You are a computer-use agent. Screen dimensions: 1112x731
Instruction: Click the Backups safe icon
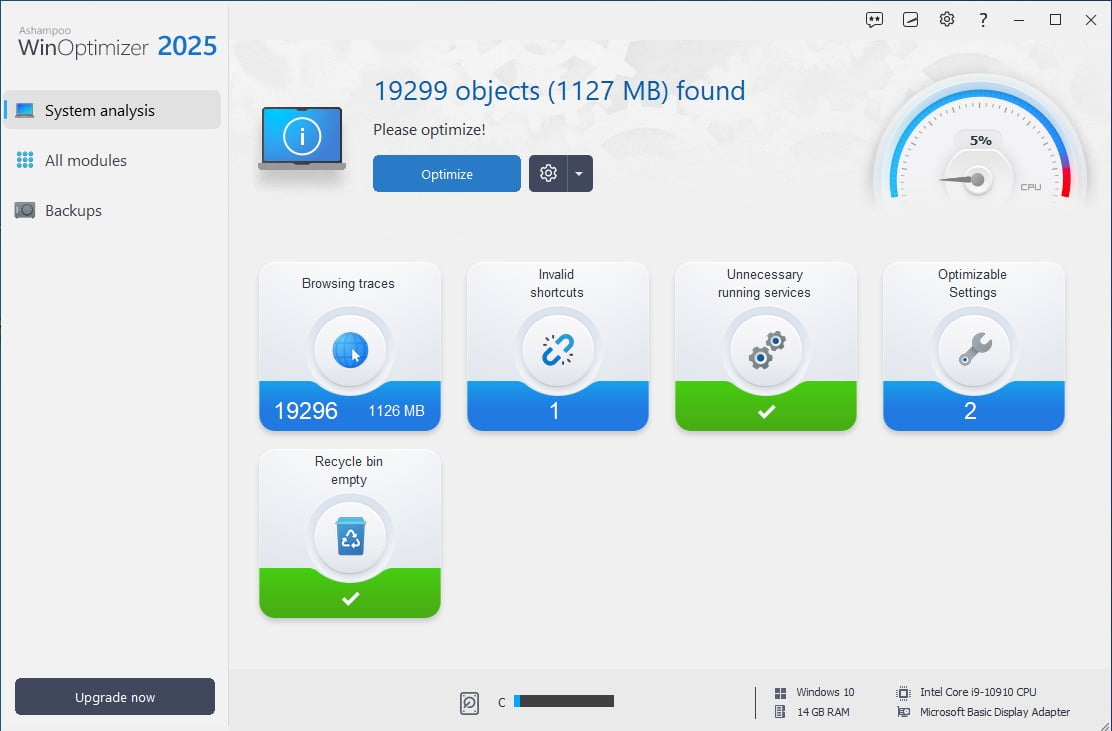tap(25, 211)
